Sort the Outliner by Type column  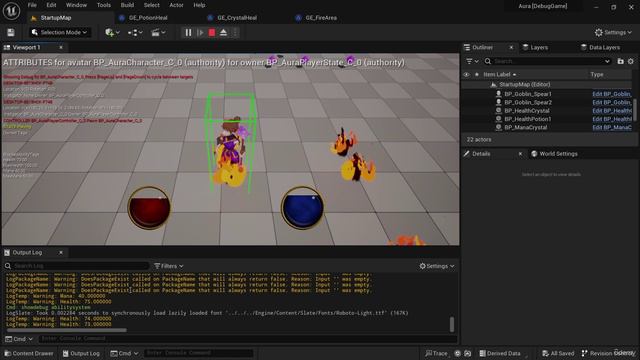[597, 75]
